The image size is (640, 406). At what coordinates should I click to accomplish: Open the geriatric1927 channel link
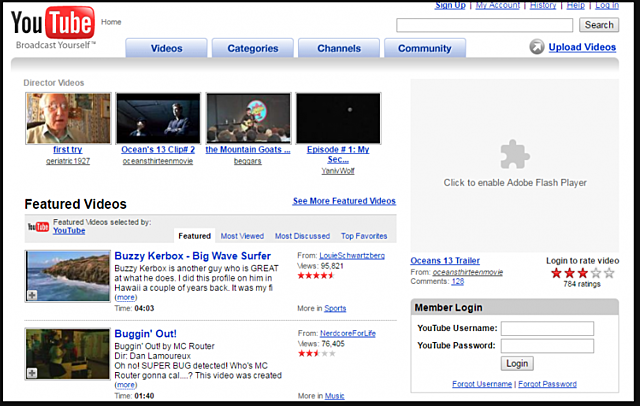tap(68, 161)
